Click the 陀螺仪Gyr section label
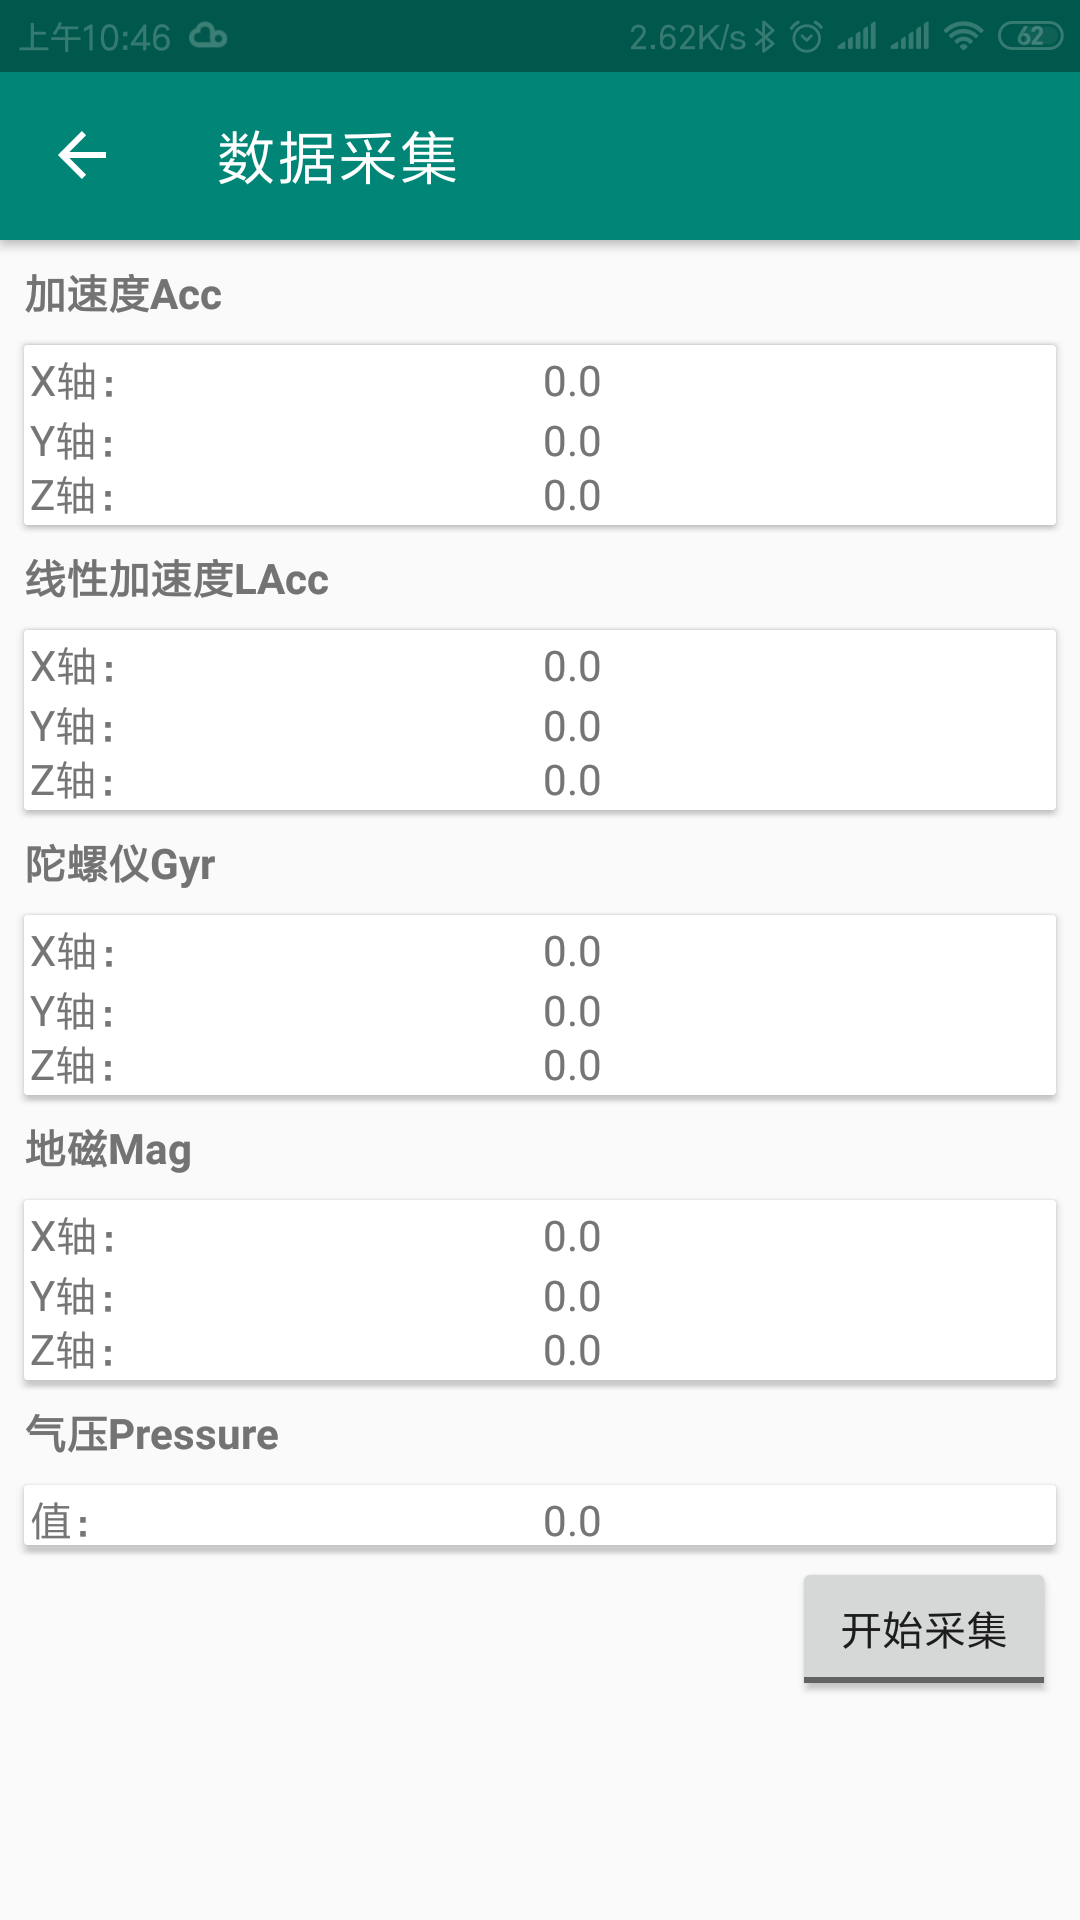 (x=119, y=864)
